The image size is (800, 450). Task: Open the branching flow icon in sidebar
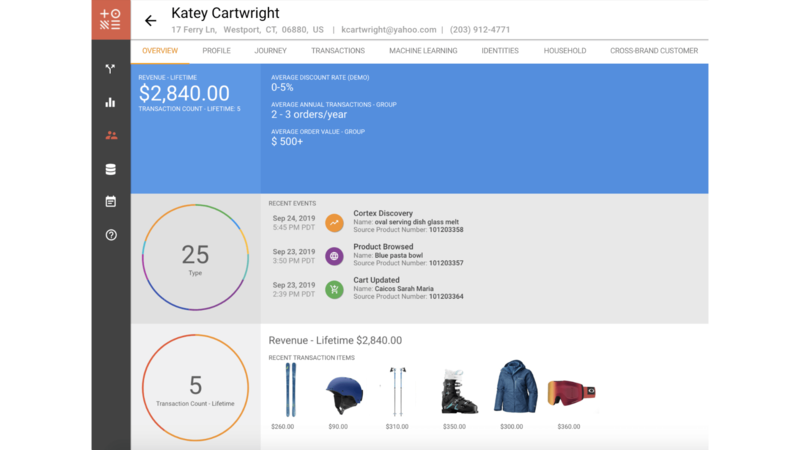click(110, 69)
